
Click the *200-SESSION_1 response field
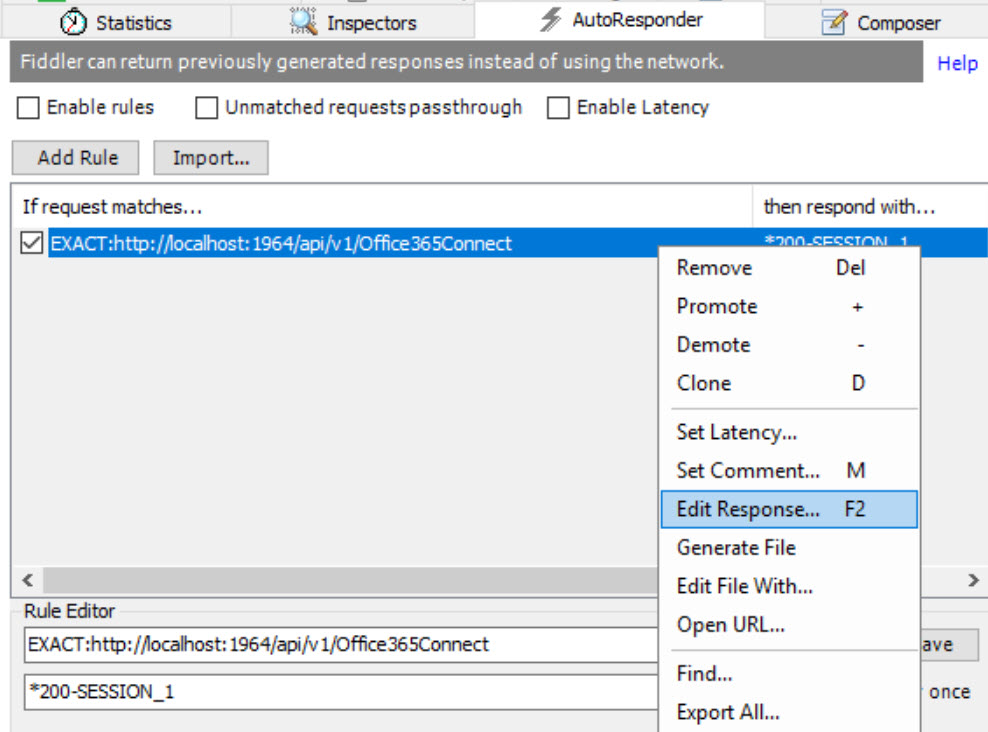click(x=340, y=691)
